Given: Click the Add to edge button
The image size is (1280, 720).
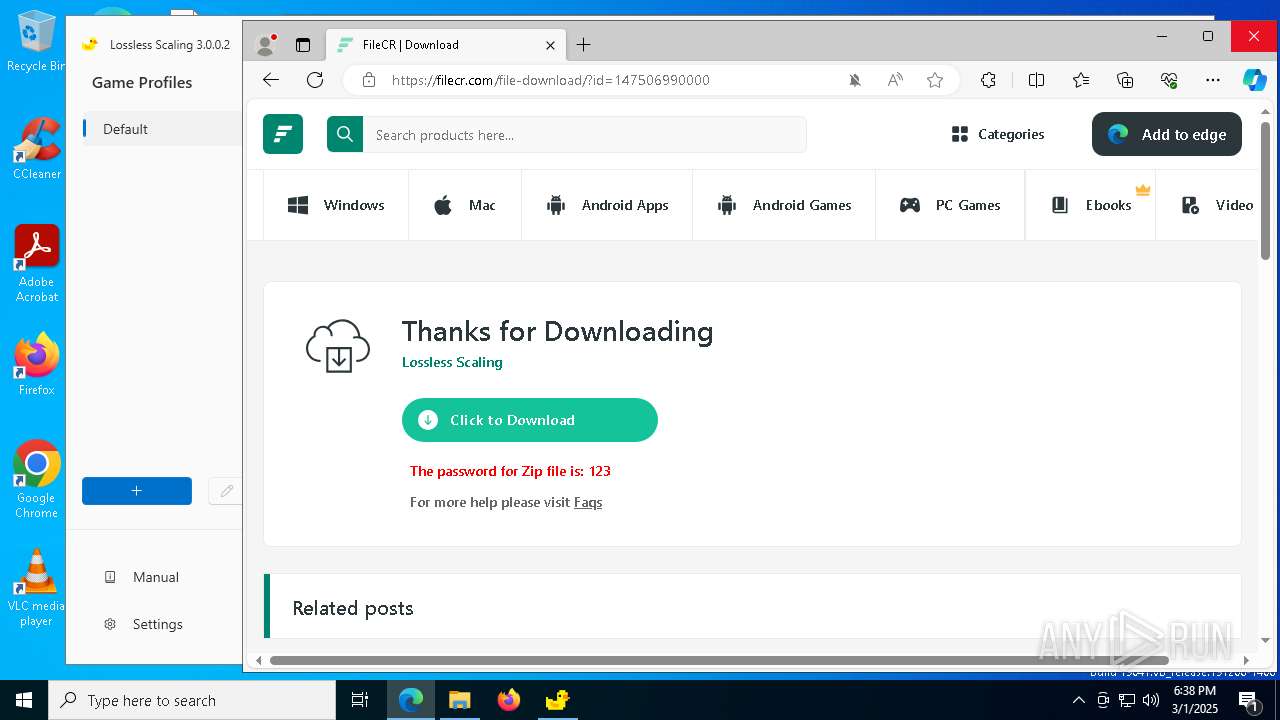Looking at the screenshot, I should click(x=1167, y=134).
